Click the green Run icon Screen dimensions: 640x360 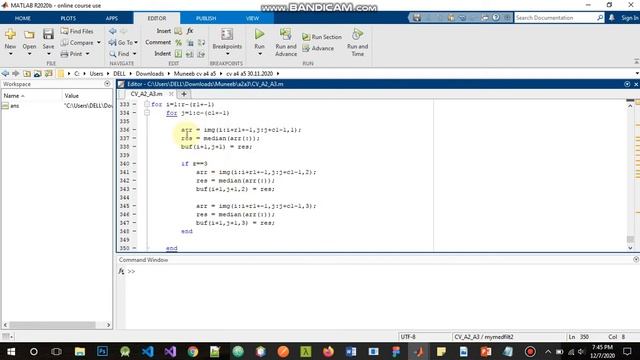259,34
